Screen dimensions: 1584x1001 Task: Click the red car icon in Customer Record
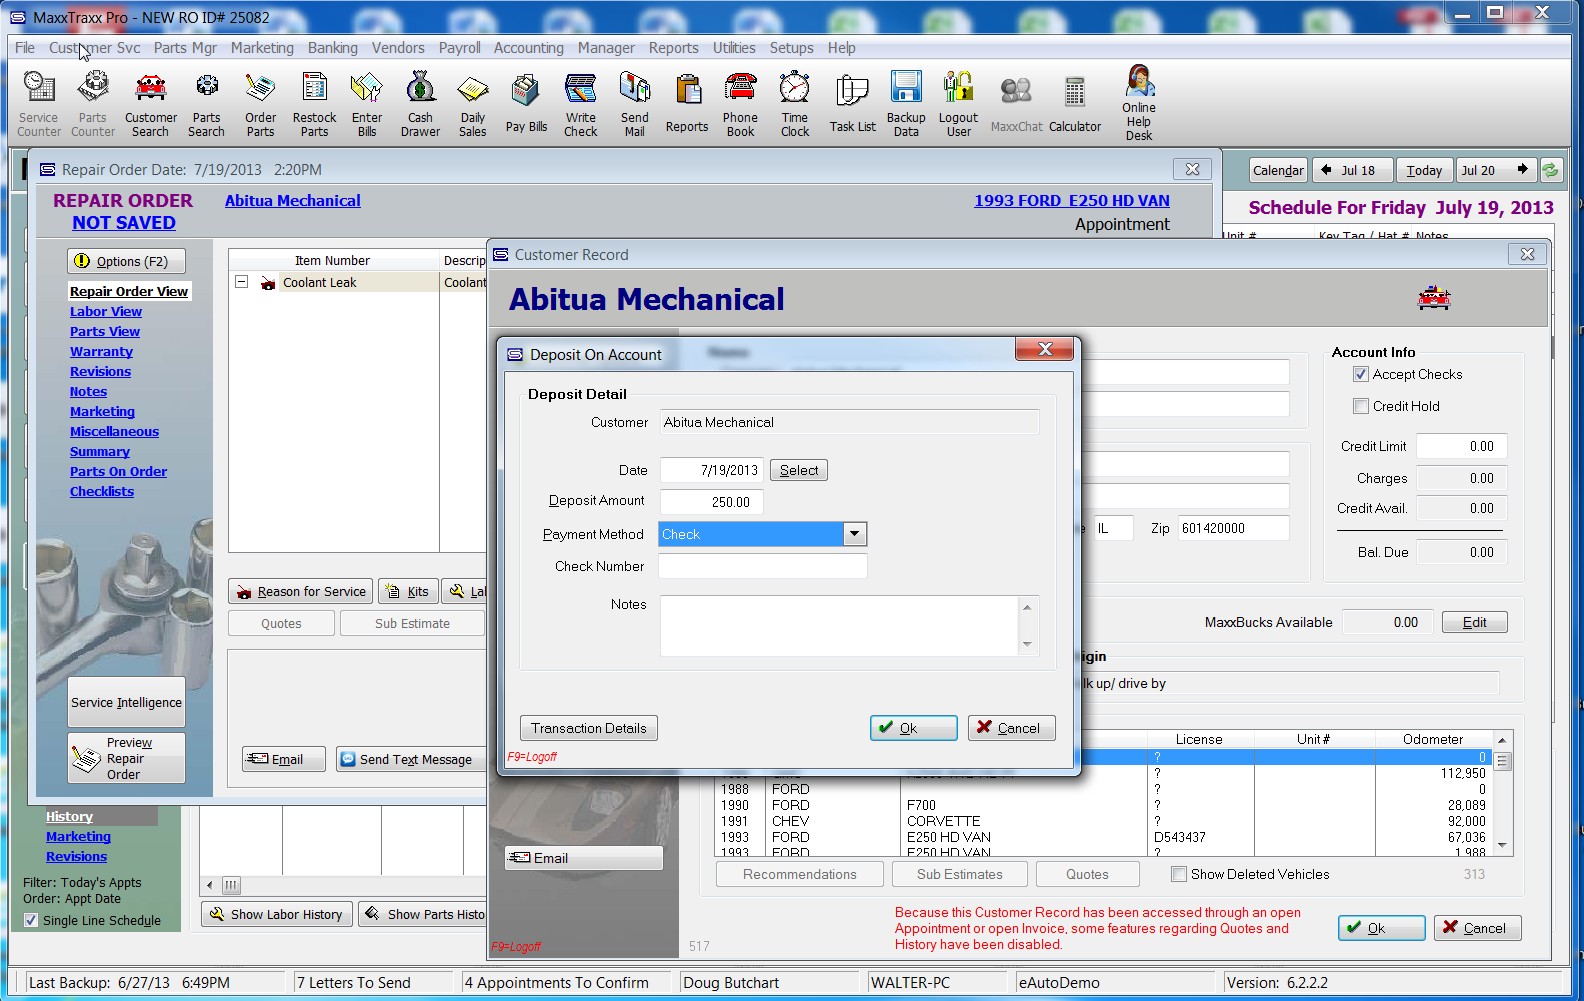(x=1434, y=298)
